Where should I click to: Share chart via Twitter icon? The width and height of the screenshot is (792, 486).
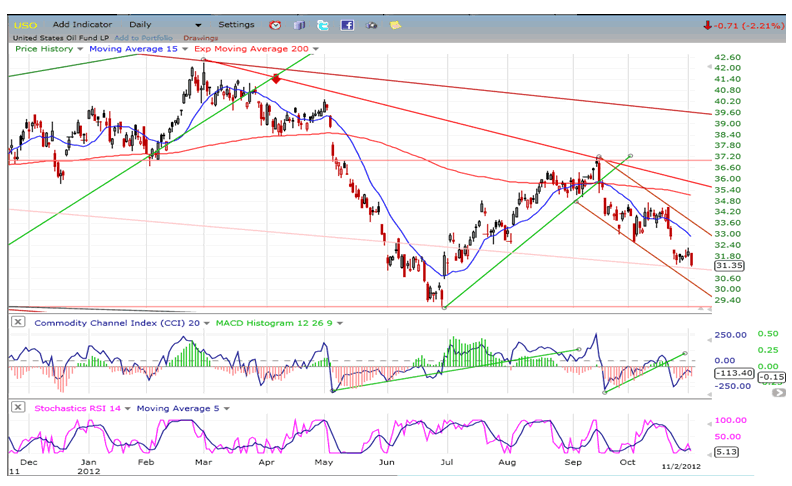pos(322,24)
